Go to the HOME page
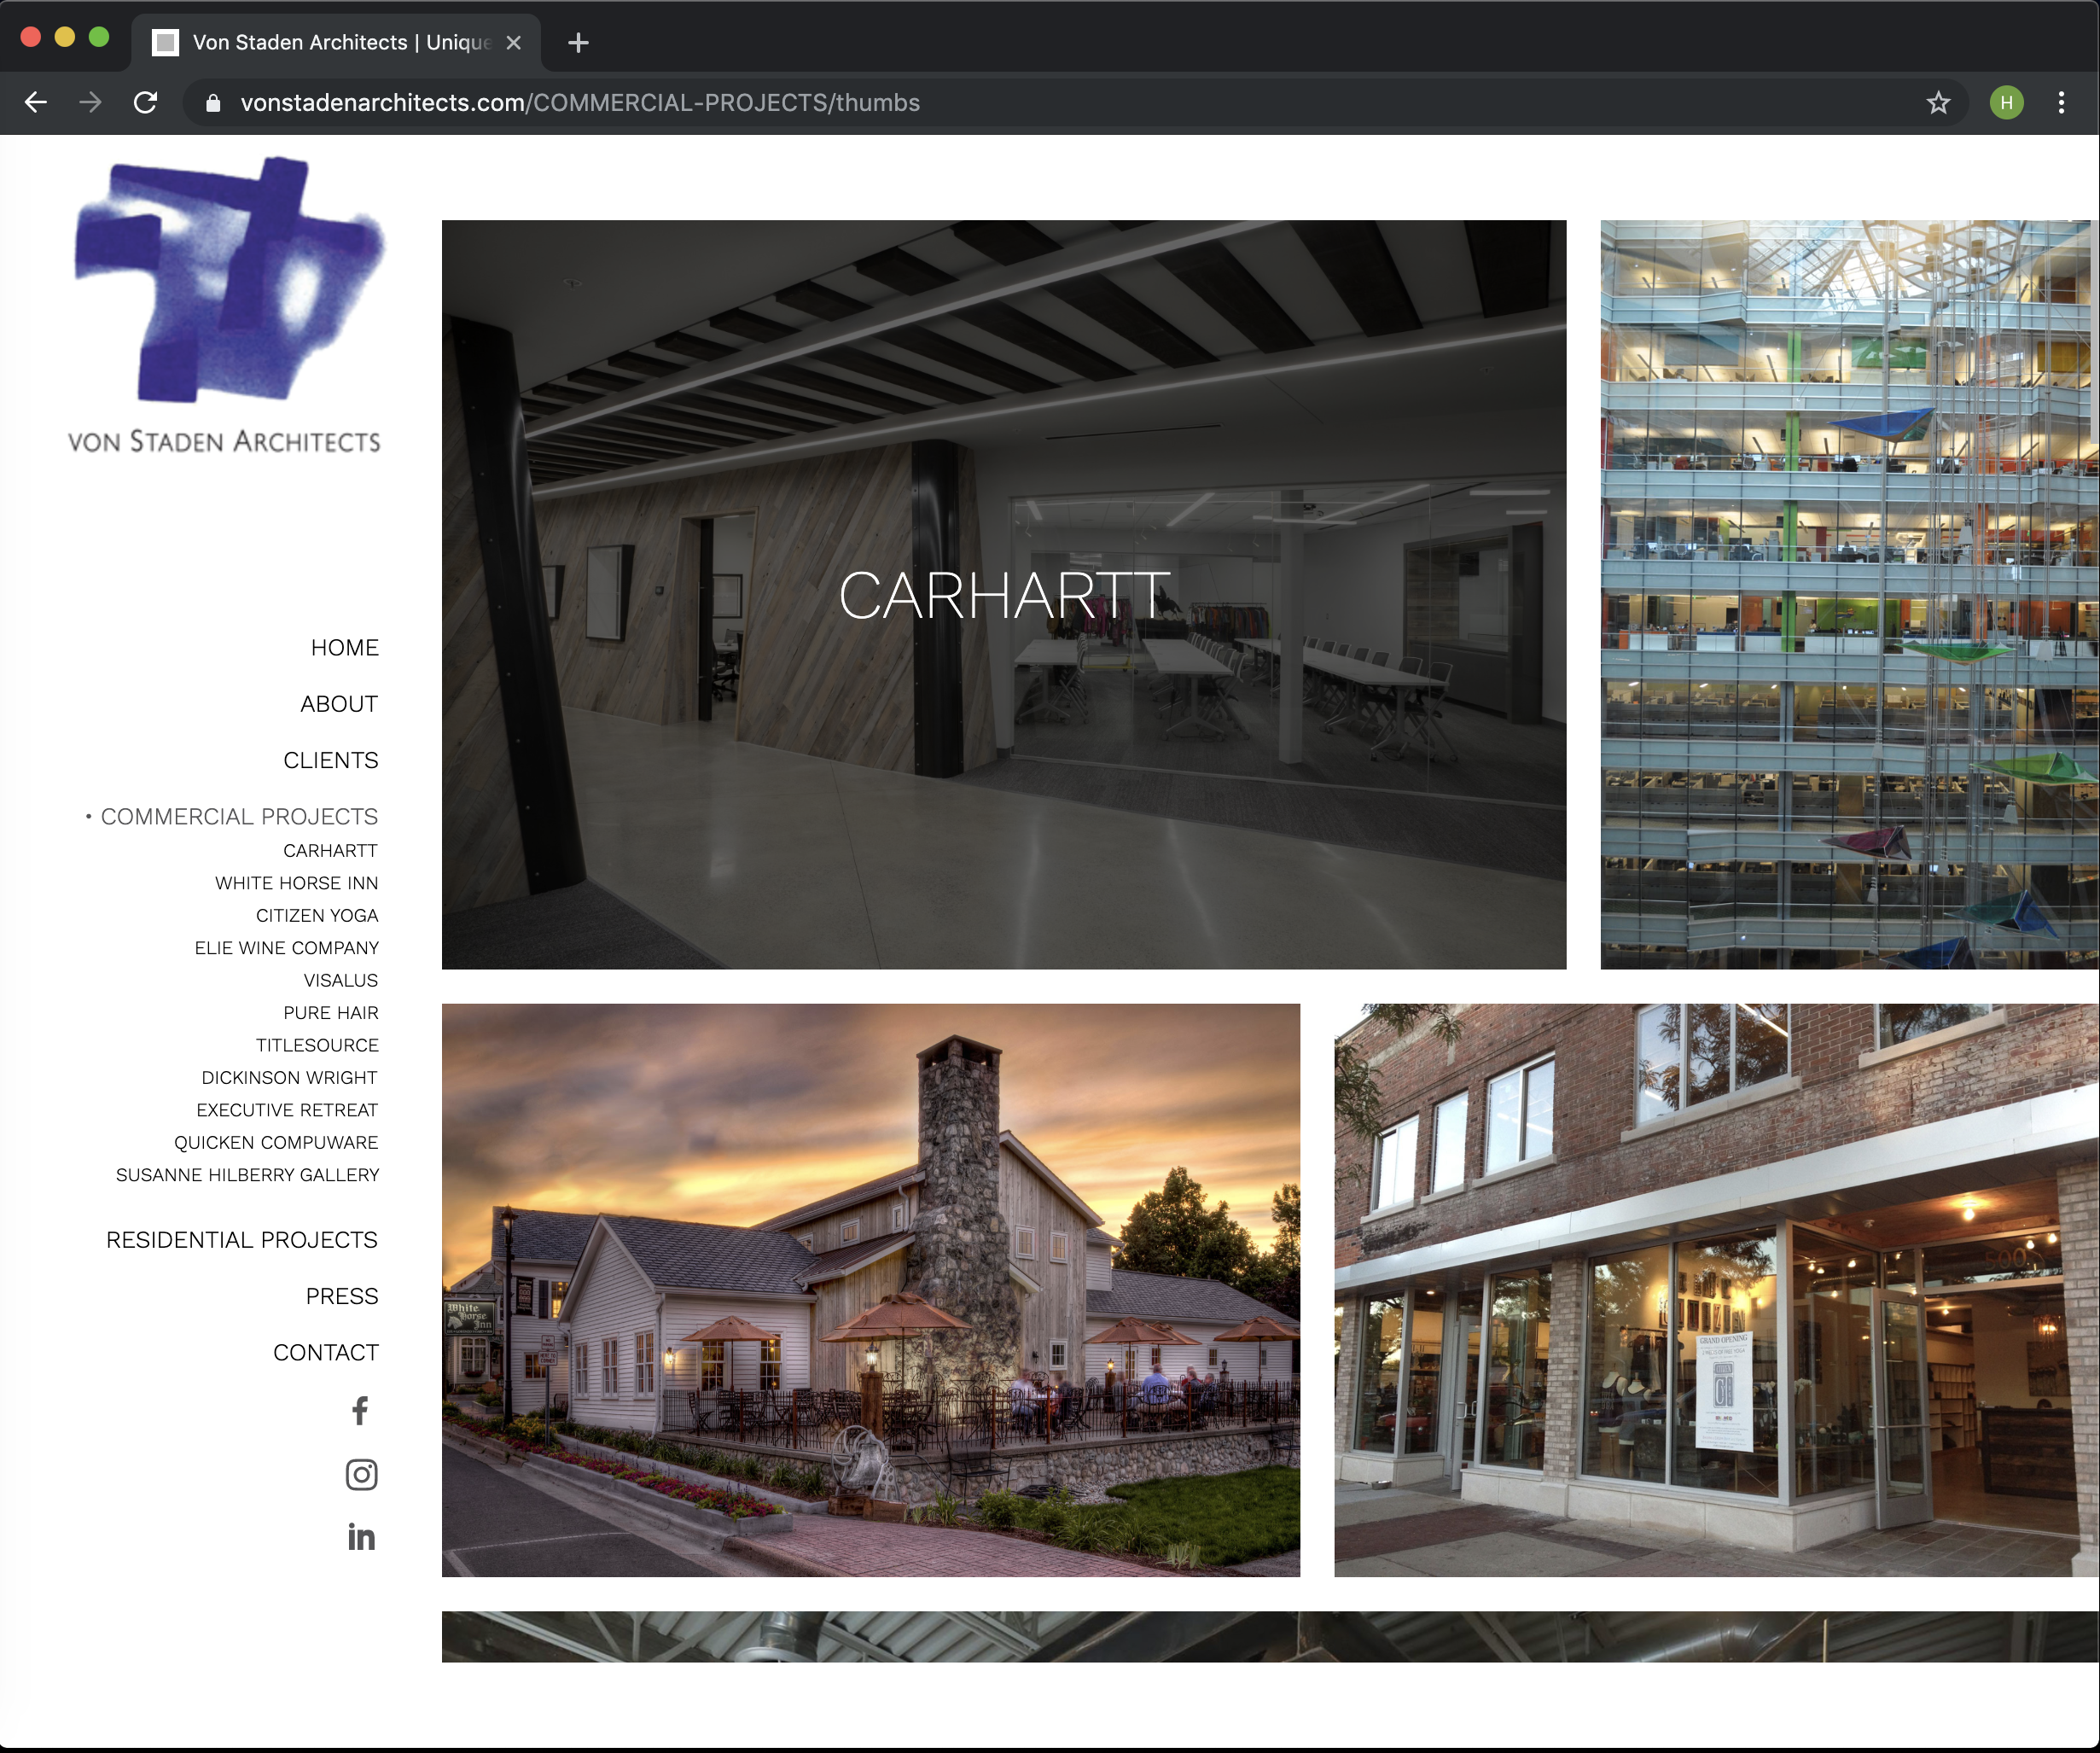Viewport: 2100px width, 1753px height. coord(345,648)
